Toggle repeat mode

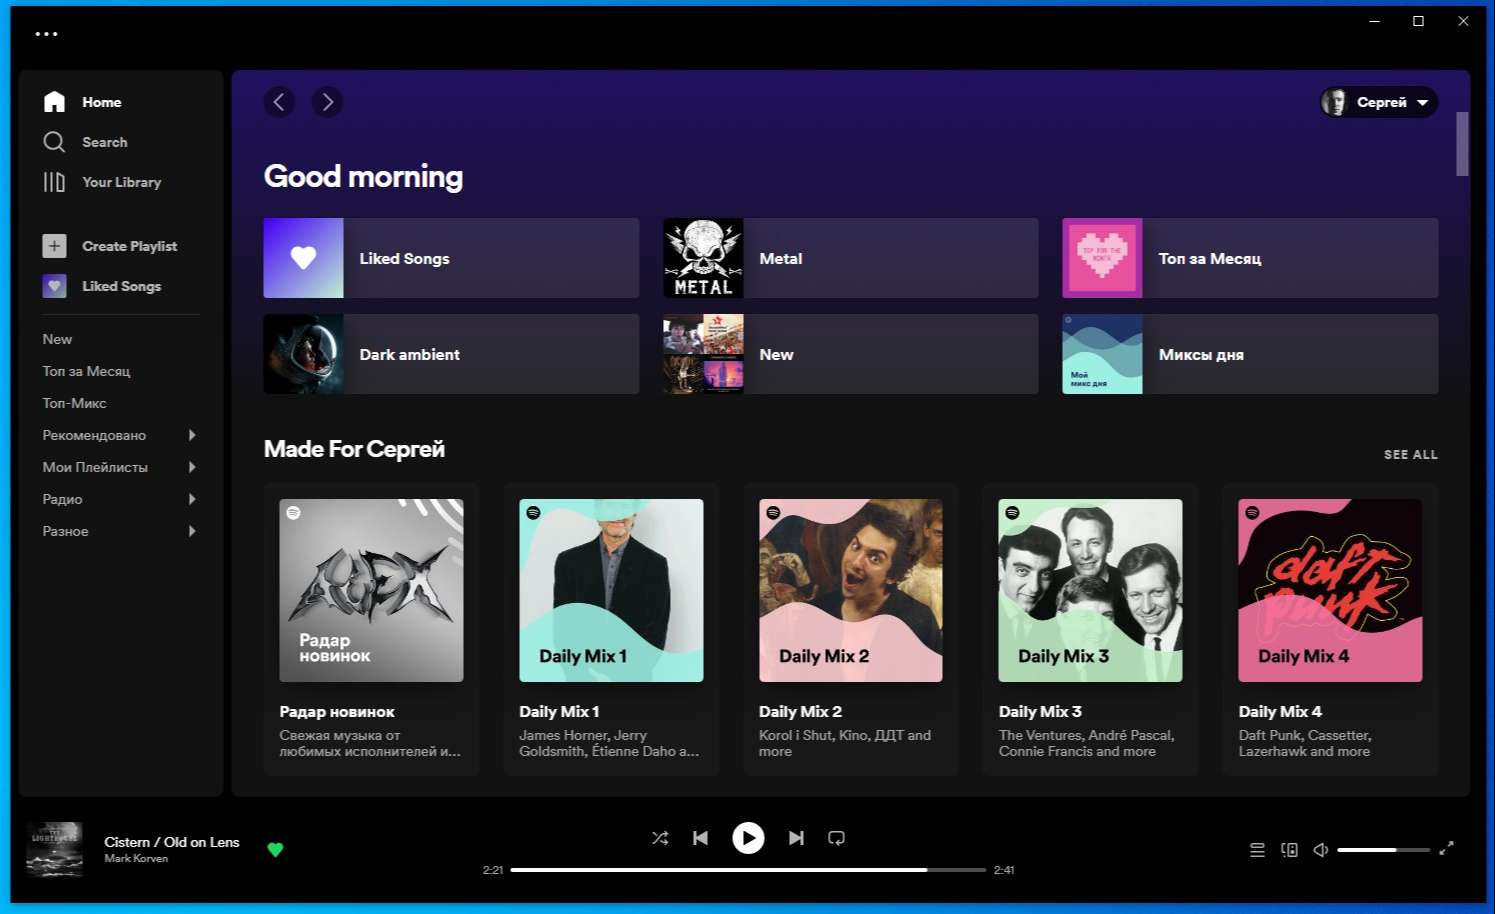coord(836,838)
